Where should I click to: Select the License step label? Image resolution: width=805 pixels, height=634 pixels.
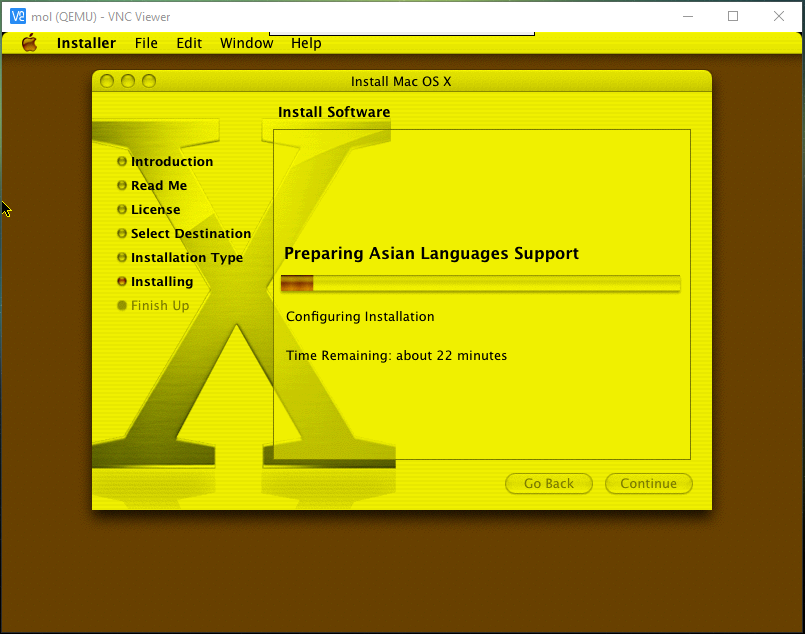156,209
